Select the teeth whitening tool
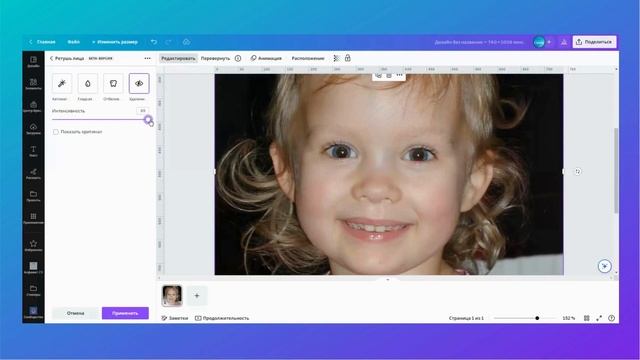Screen dimensions: 640x360 (113, 83)
